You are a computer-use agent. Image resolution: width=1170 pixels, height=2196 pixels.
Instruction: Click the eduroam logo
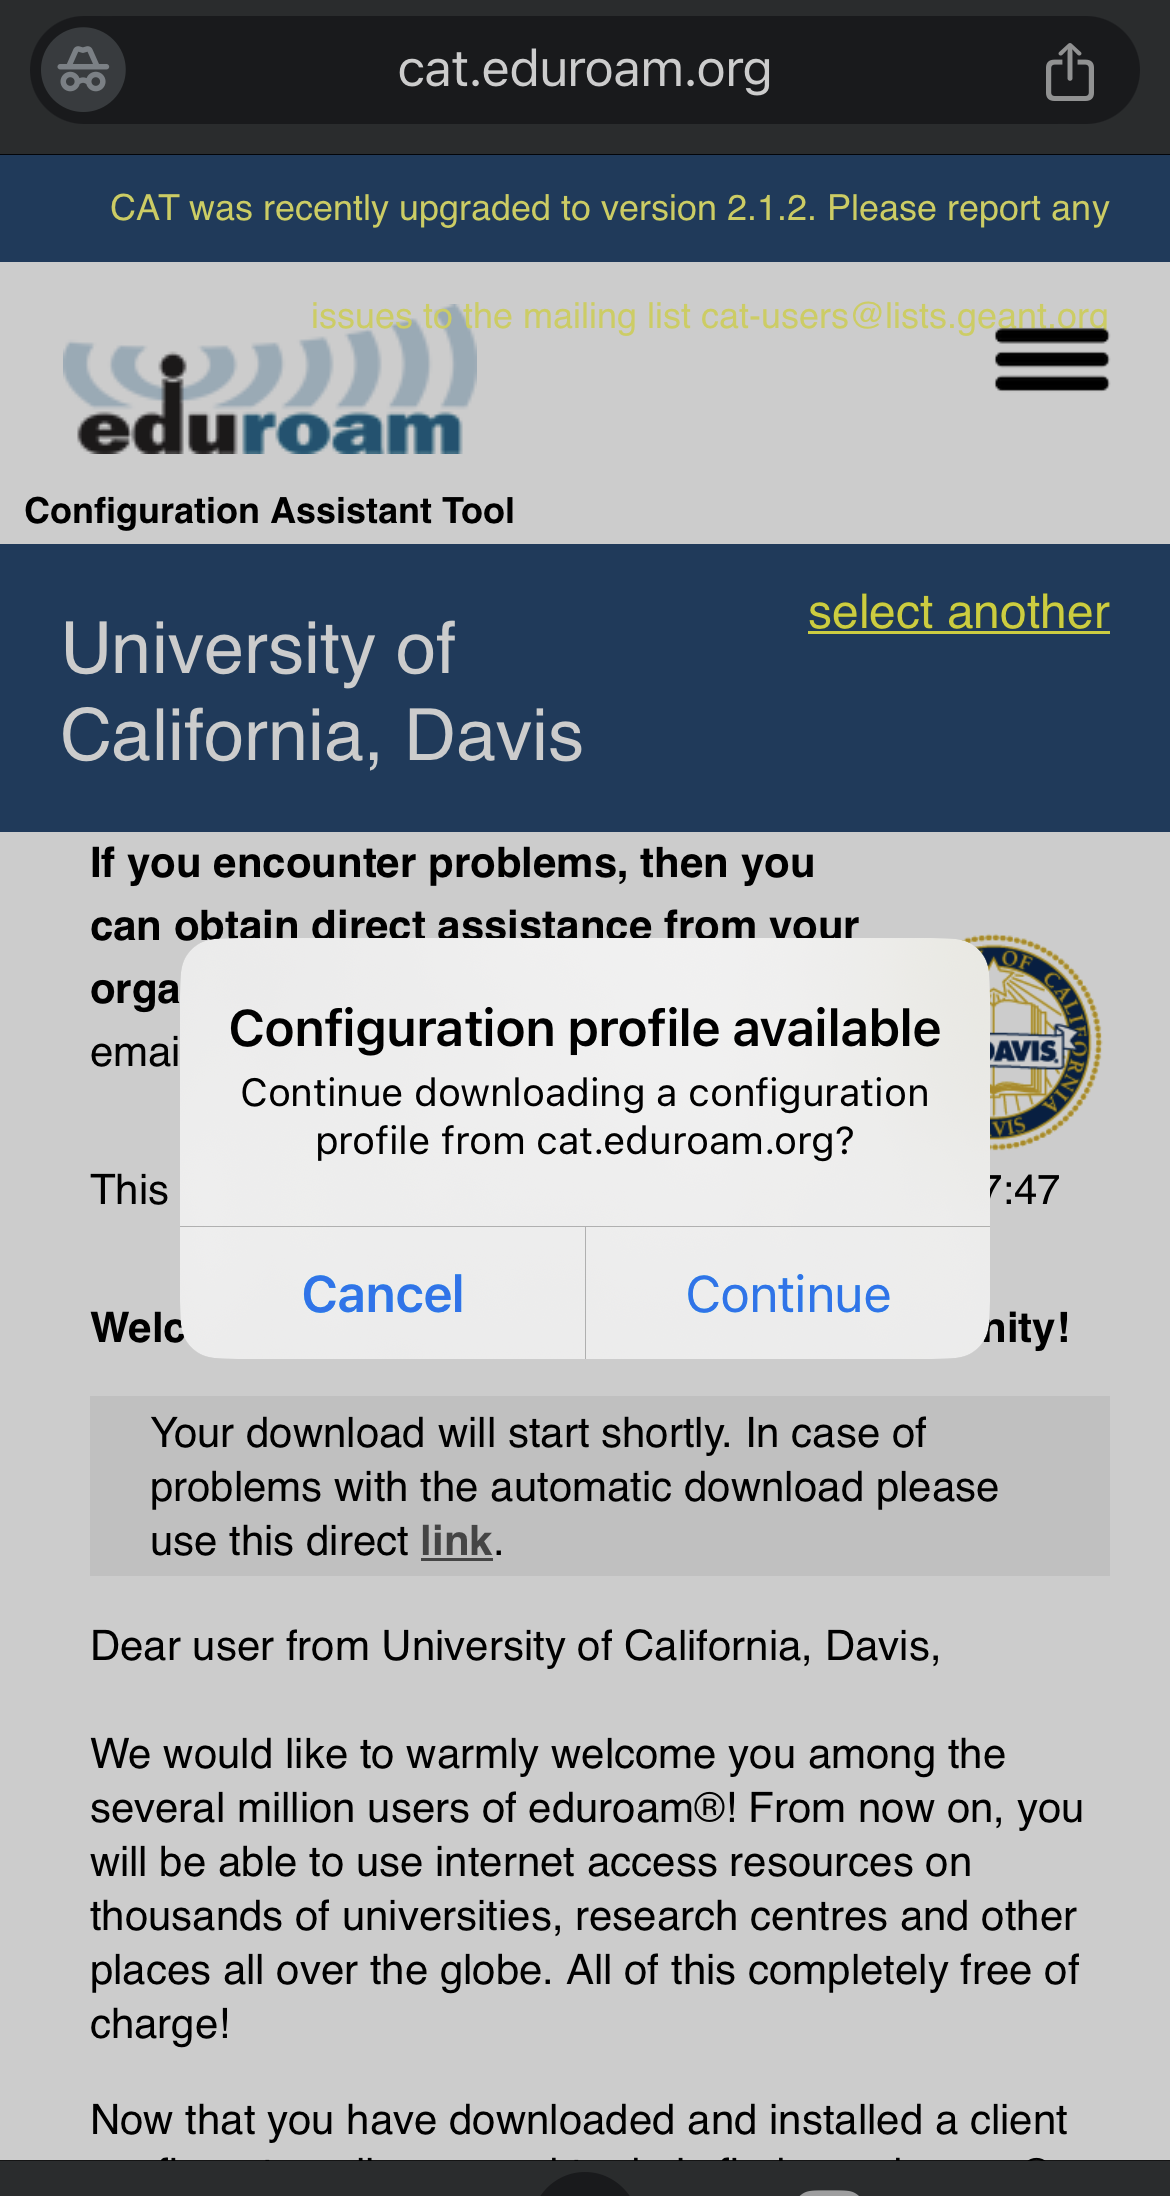point(270,400)
